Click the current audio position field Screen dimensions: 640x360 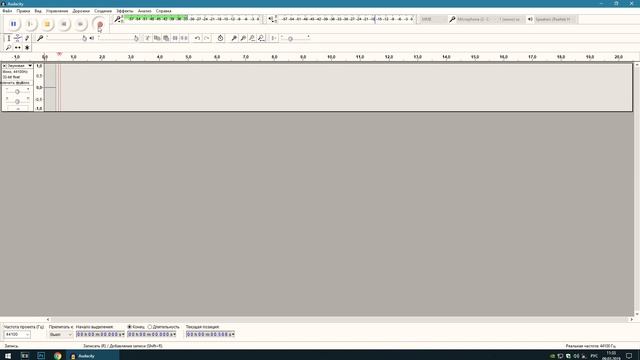coord(210,334)
